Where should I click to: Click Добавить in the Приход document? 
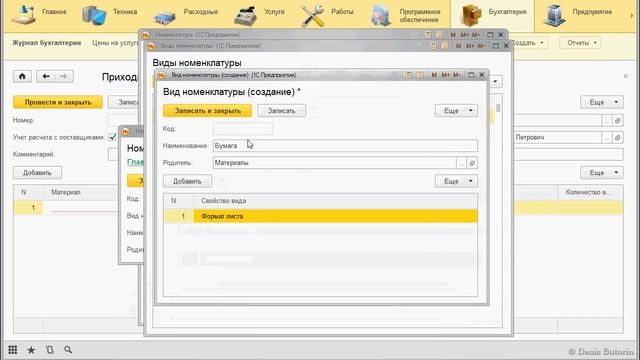click(x=37, y=173)
